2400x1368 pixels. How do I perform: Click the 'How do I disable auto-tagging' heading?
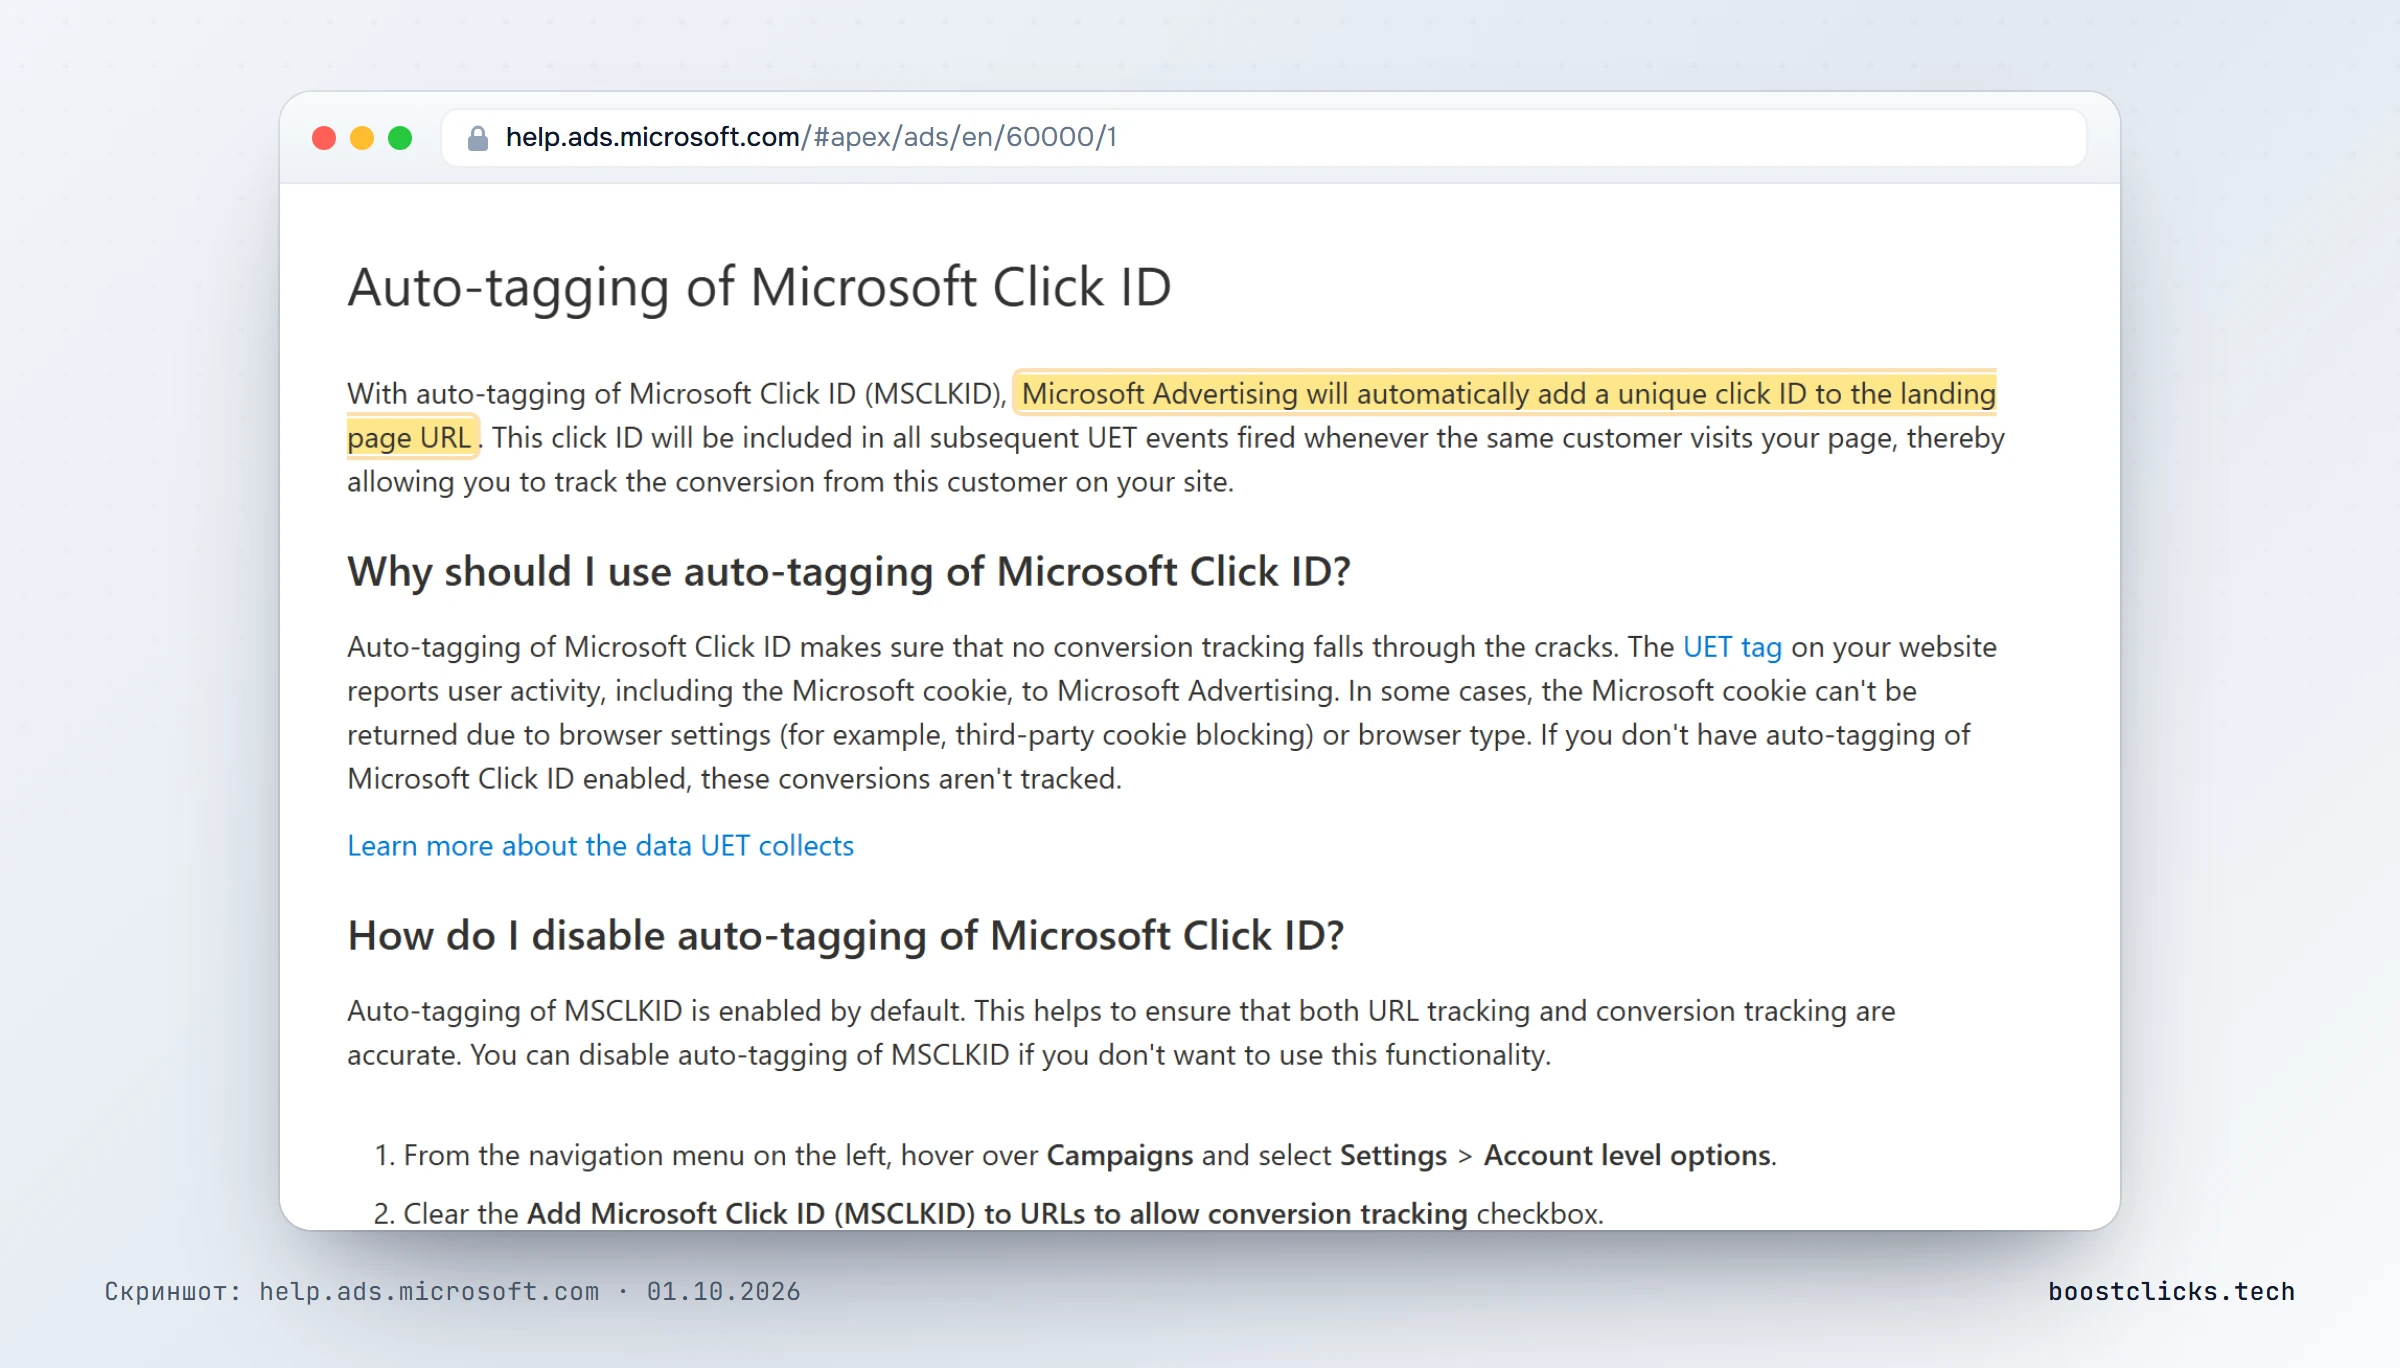pos(846,936)
